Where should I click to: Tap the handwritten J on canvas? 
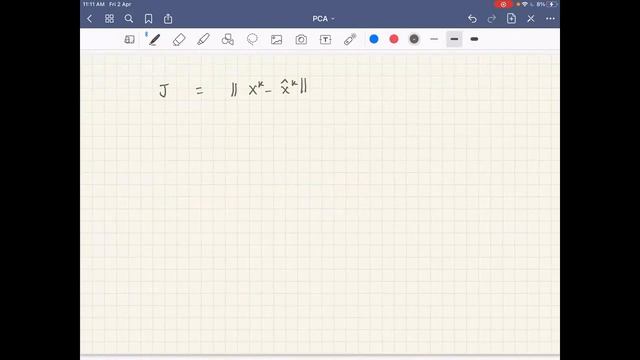(x=164, y=90)
